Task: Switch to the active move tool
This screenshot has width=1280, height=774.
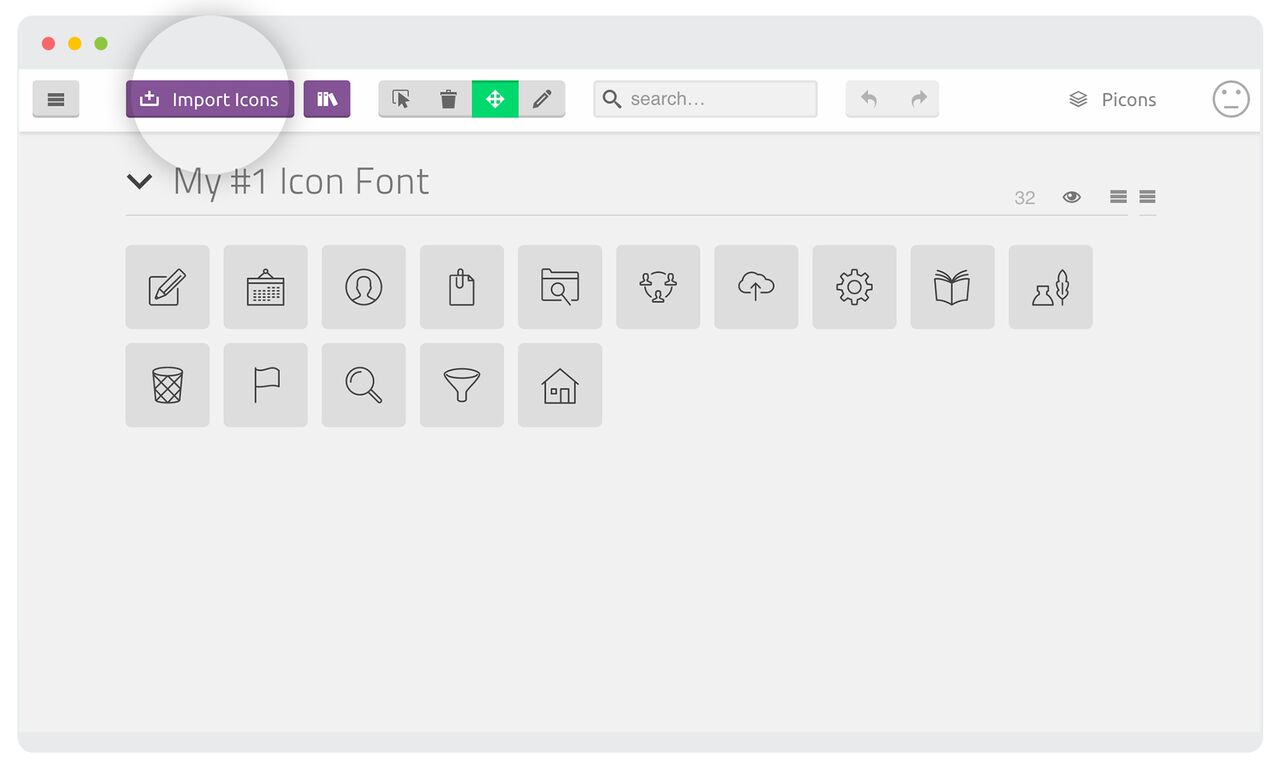Action: [495, 99]
